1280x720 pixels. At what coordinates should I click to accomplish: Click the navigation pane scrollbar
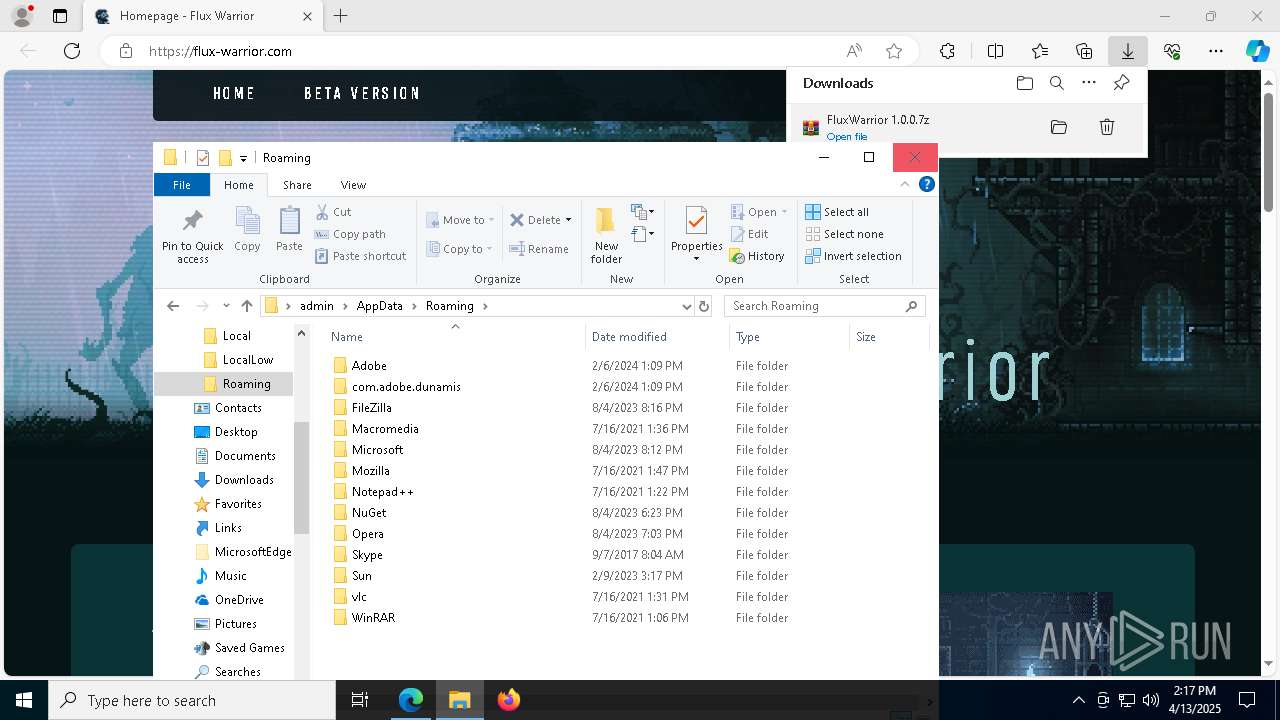[x=302, y=478]
